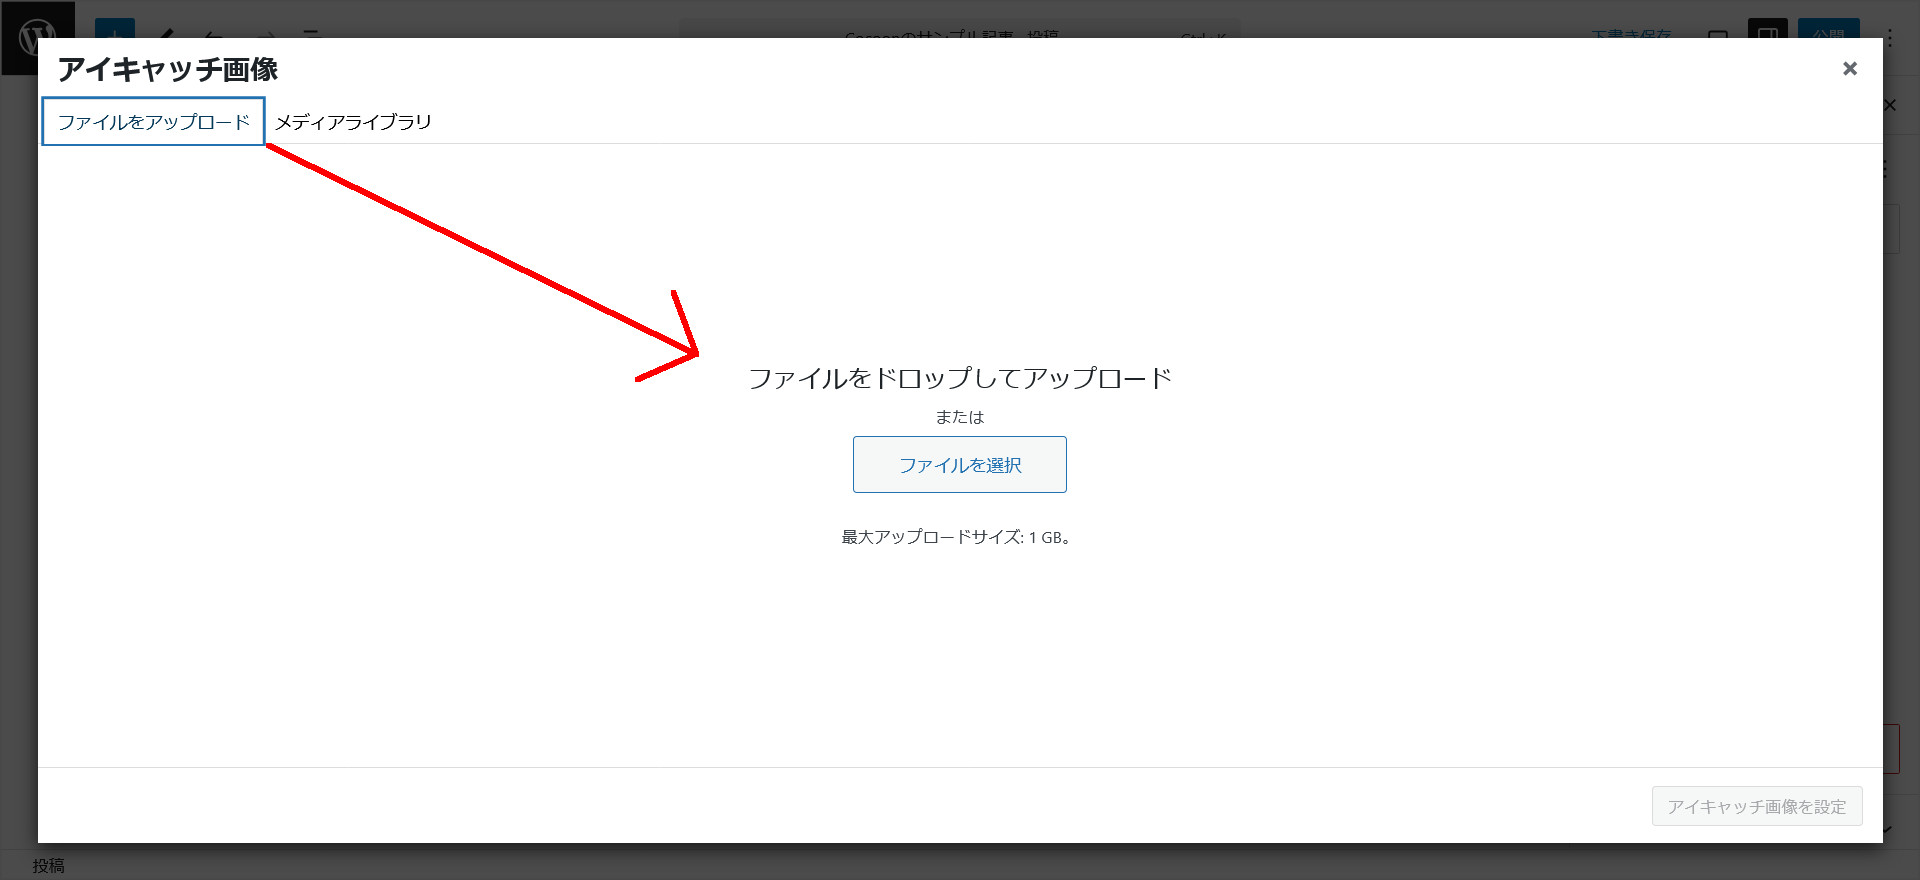Click the ファイルを選択 button

tap(959, 464)
